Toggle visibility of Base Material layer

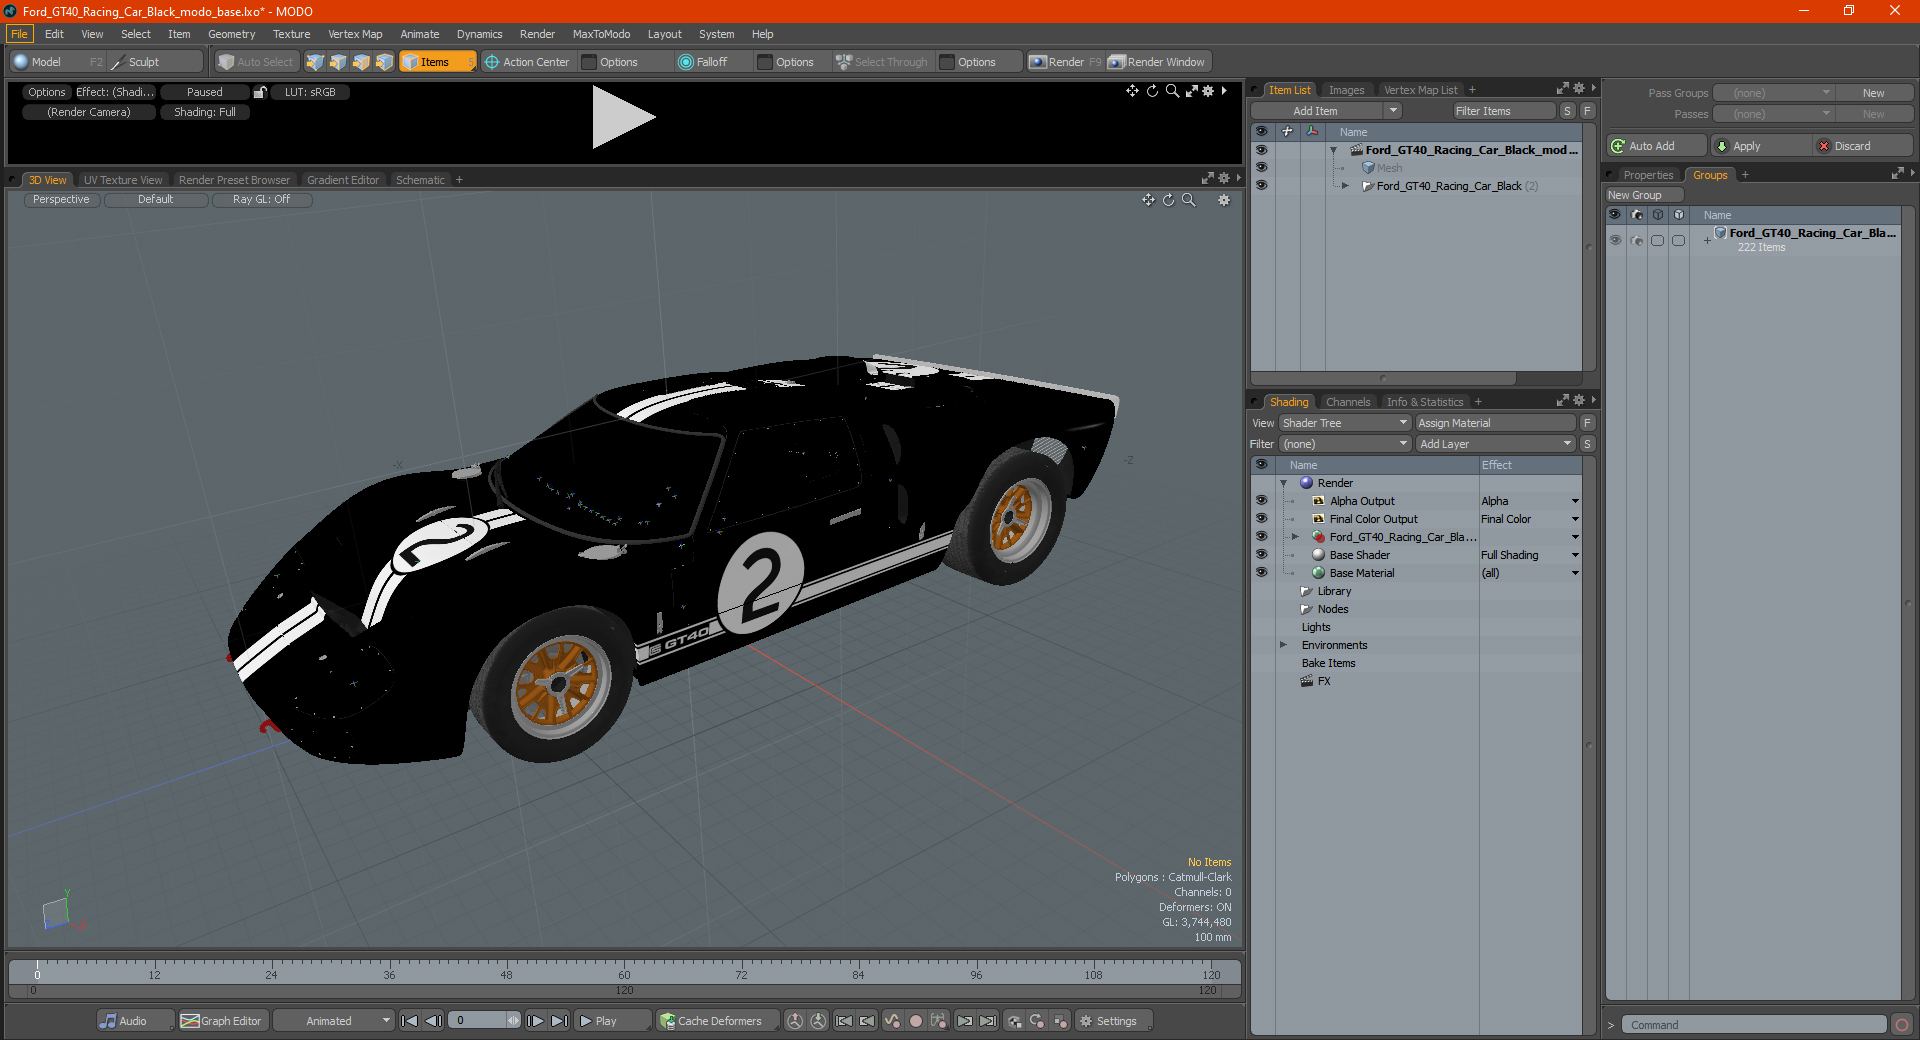point(1261,573)
